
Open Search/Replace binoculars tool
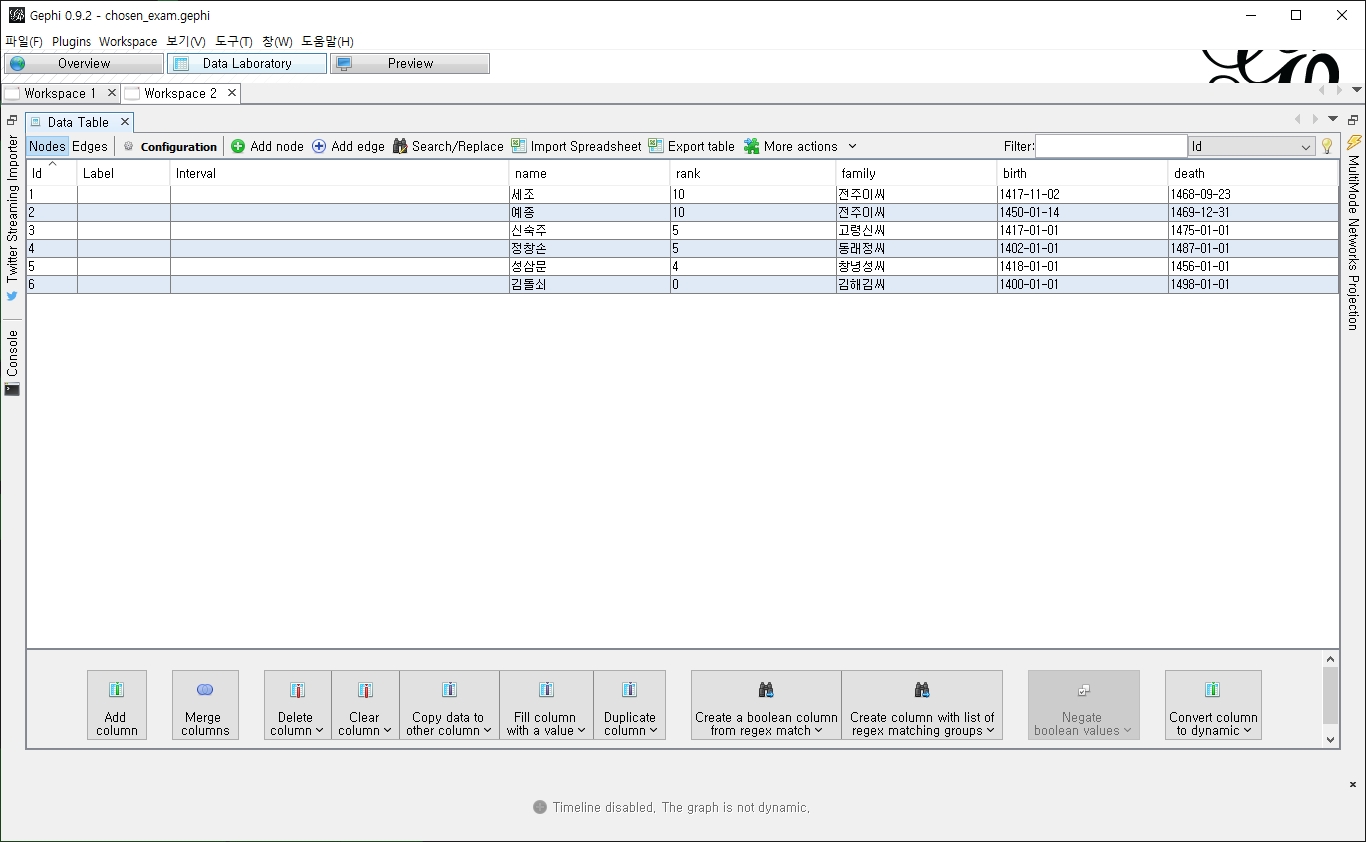click(x=400, y=146)
